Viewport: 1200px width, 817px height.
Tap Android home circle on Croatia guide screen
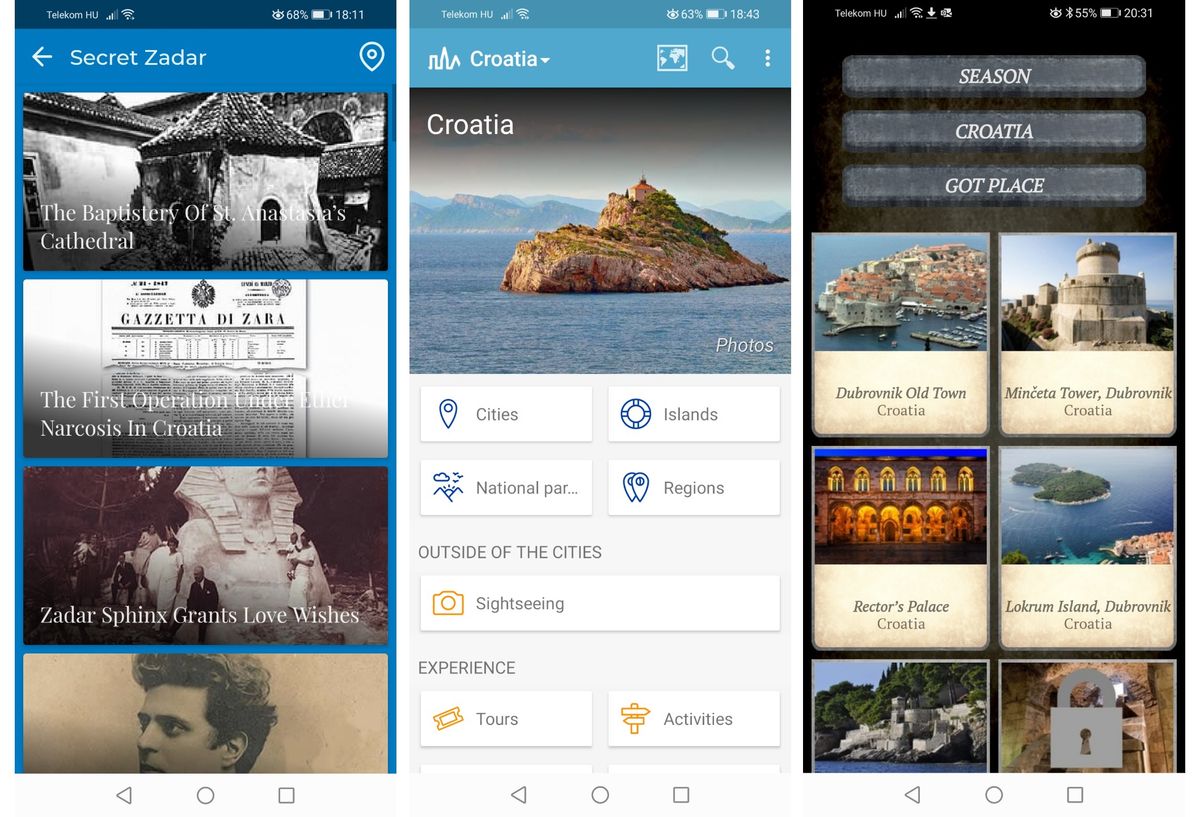(600, 795)
